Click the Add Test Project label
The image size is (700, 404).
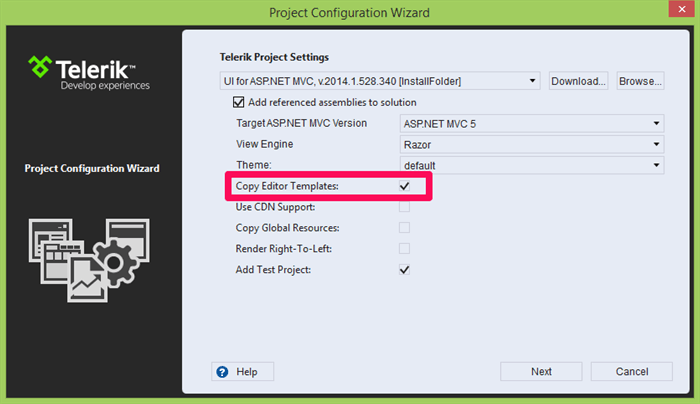(x=273, y=270)
